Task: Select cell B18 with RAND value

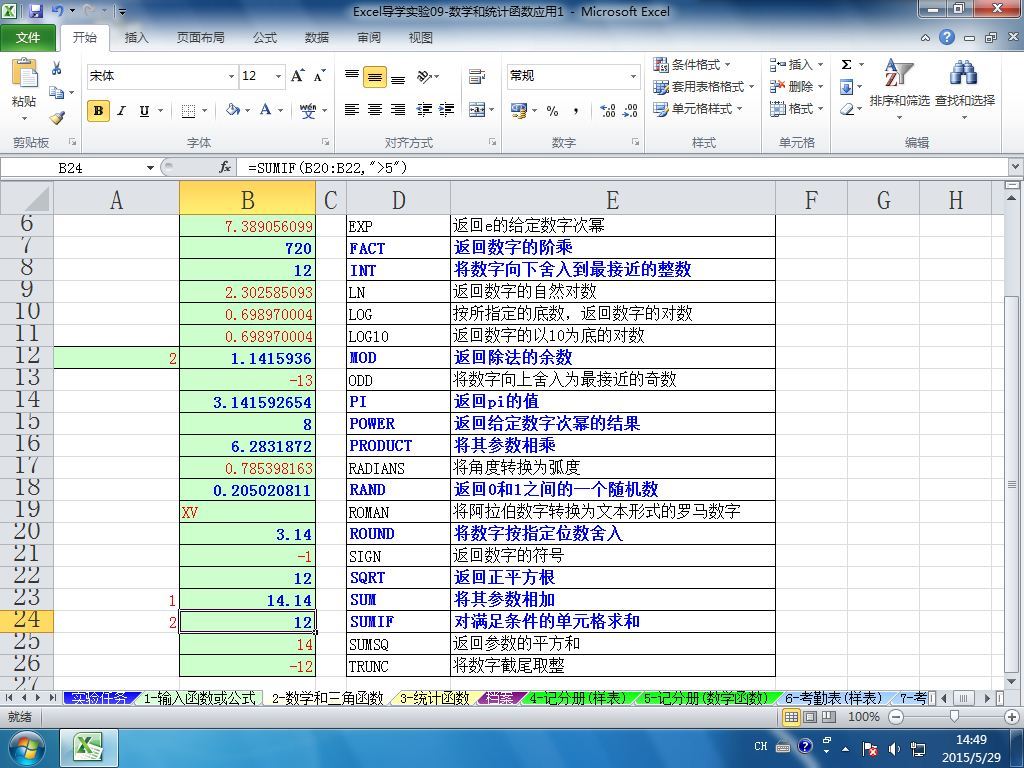Action: click(x=247, y=490)
